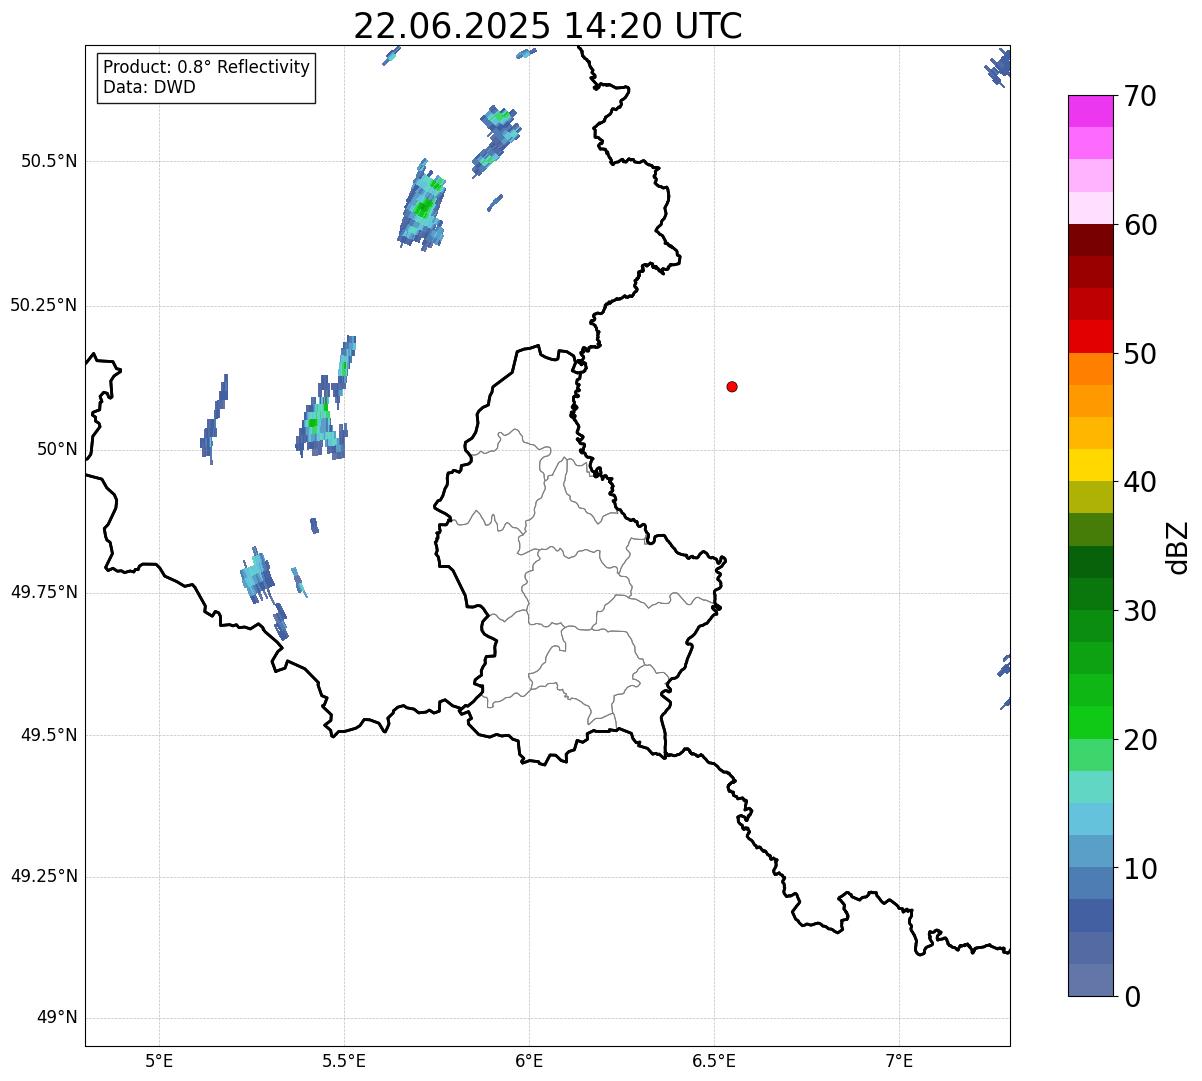Click the red station marker dot
The height and width of the screenshot is (1081, 1202).
click(x=732, y=386)
